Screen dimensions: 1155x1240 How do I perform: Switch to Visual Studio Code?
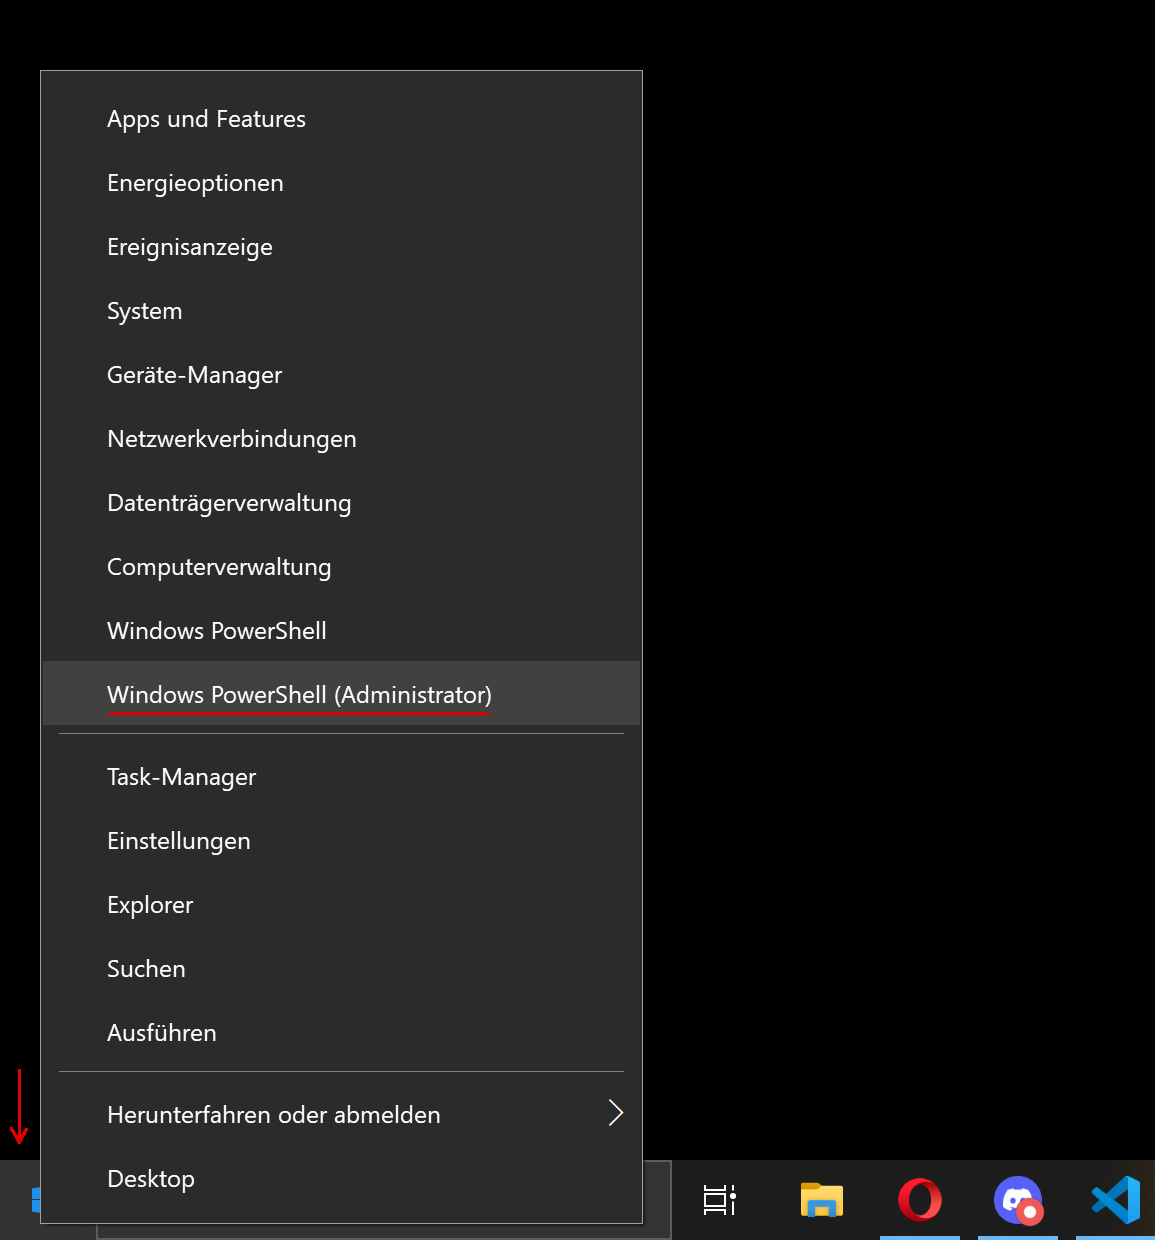1116,1200
